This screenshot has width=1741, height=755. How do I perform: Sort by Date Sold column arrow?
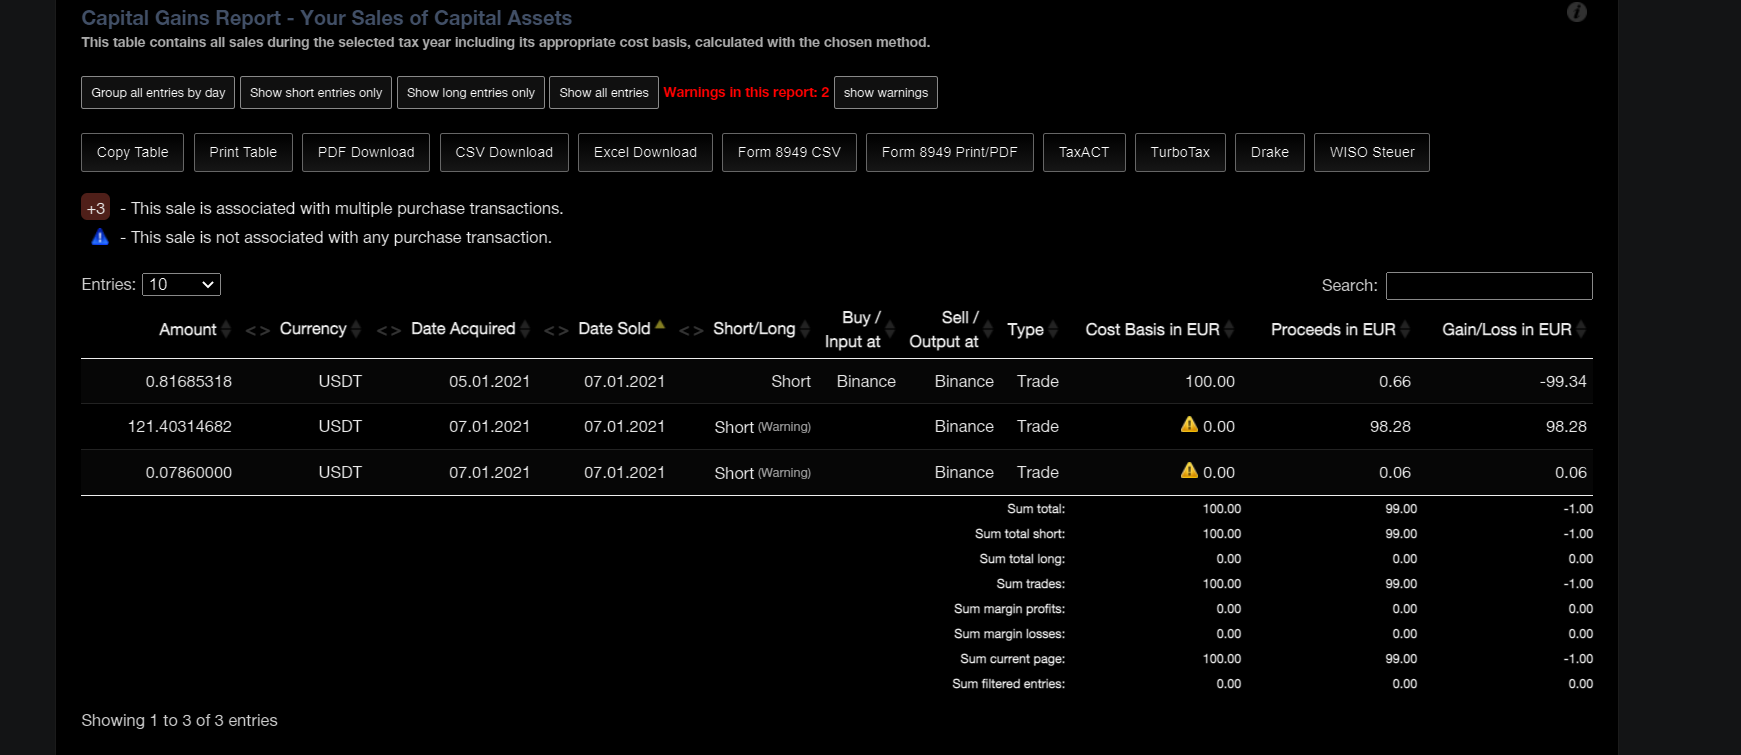659,325
